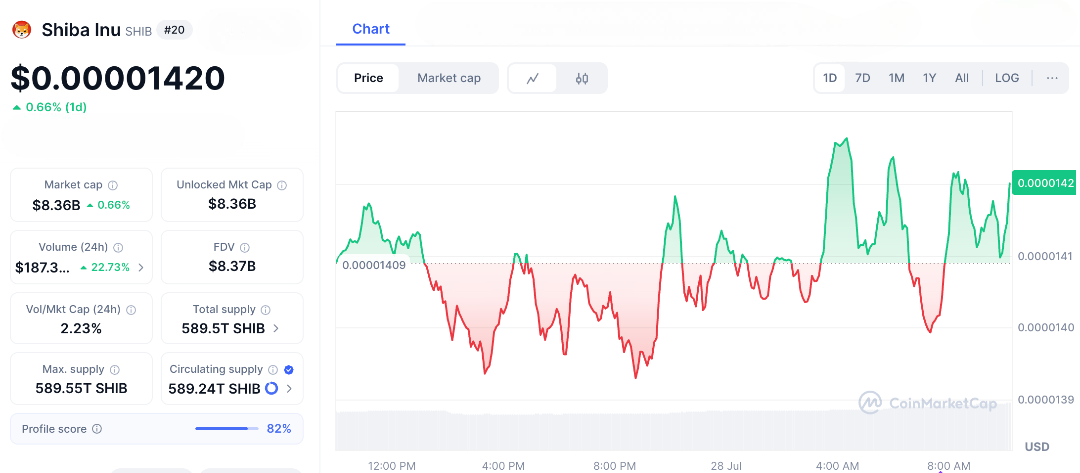Open the Volume (24h) info icon
Viewport: 1080px width, 473px height.
(118, 247)
